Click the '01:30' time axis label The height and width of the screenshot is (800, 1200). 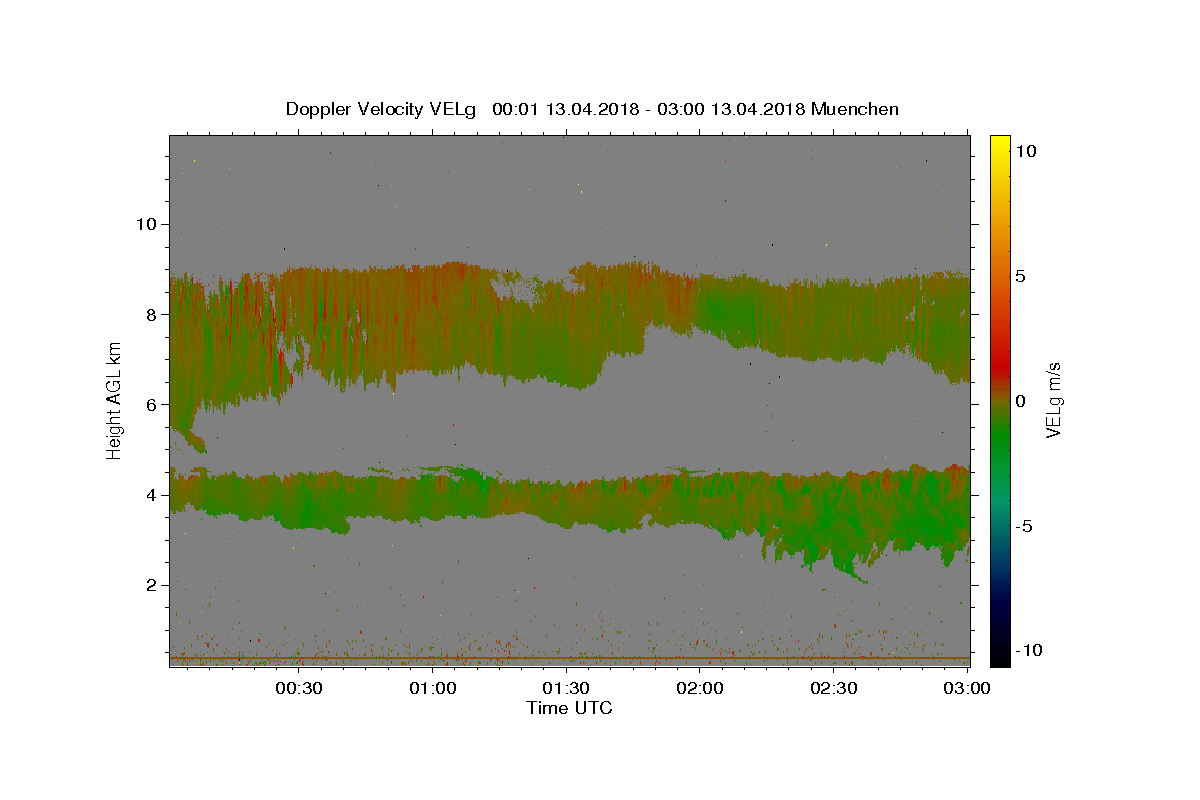(566, 688)
